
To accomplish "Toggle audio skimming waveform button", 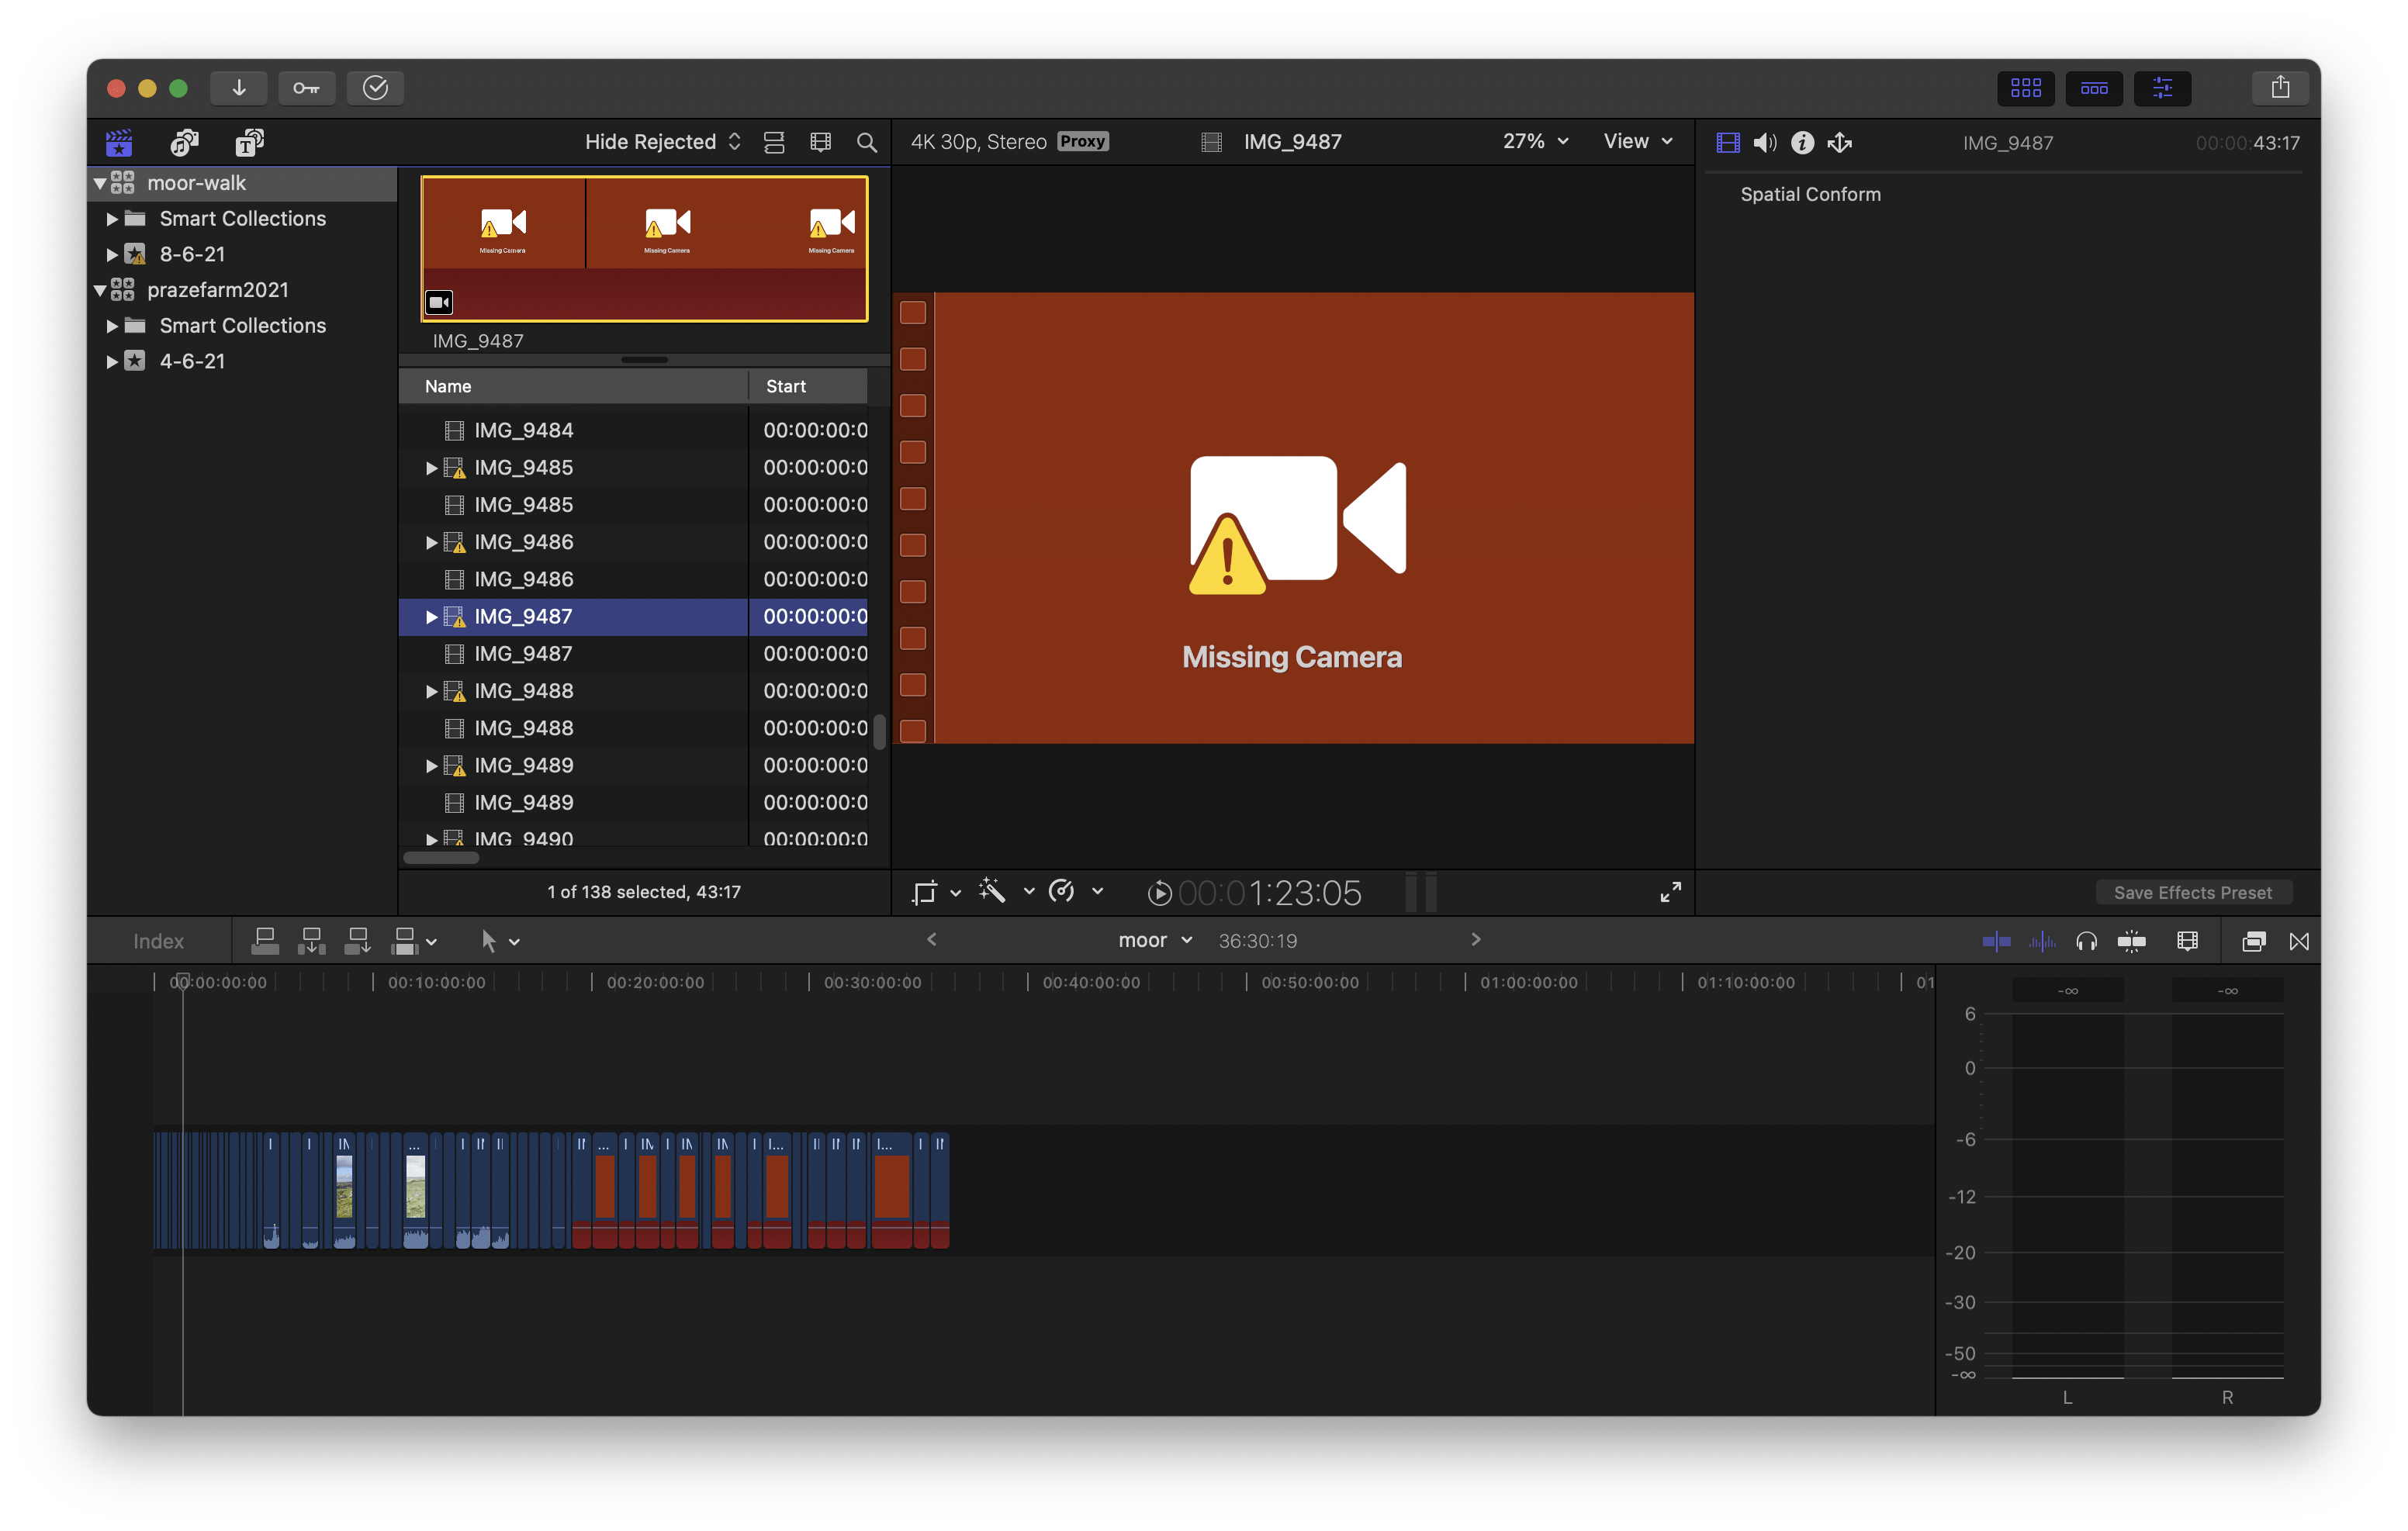I will (2041, 941).
